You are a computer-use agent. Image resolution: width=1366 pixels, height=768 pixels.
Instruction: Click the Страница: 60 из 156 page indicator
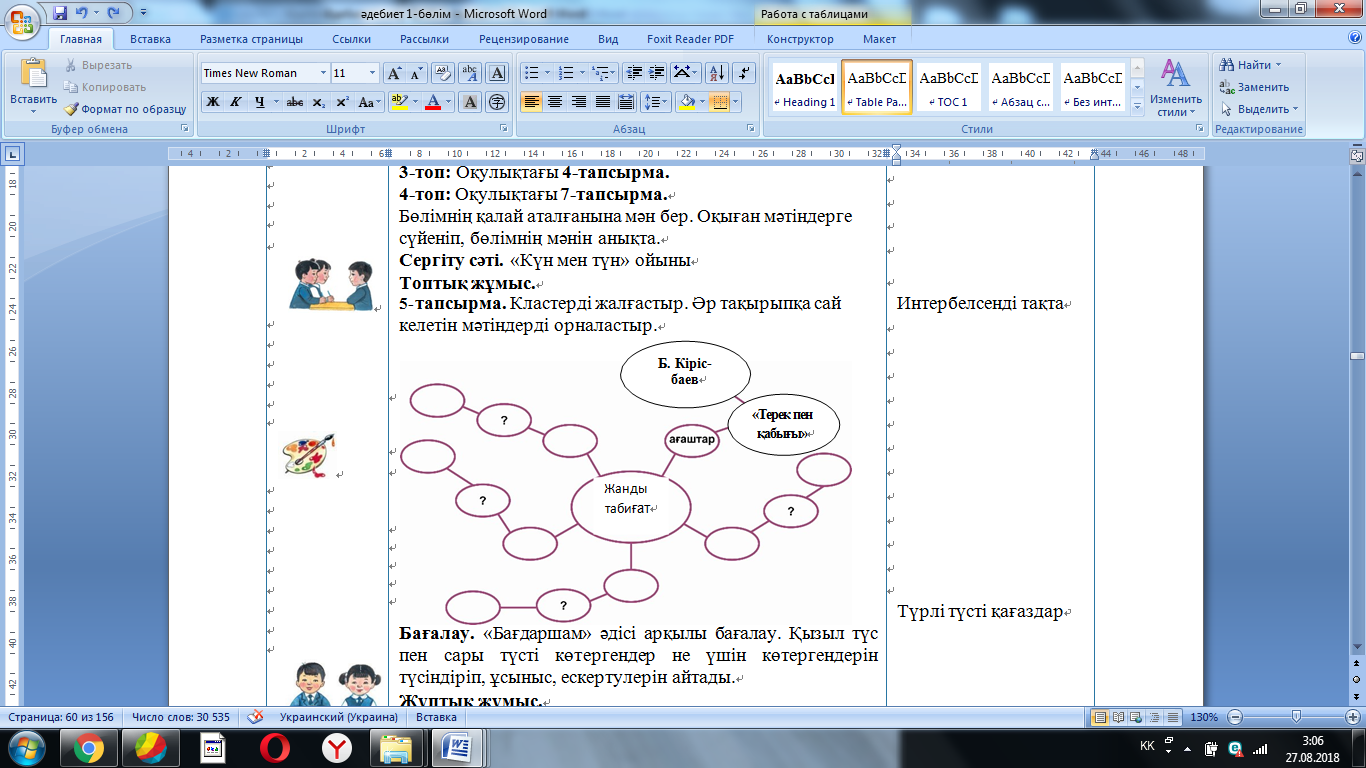coord(61,718)
